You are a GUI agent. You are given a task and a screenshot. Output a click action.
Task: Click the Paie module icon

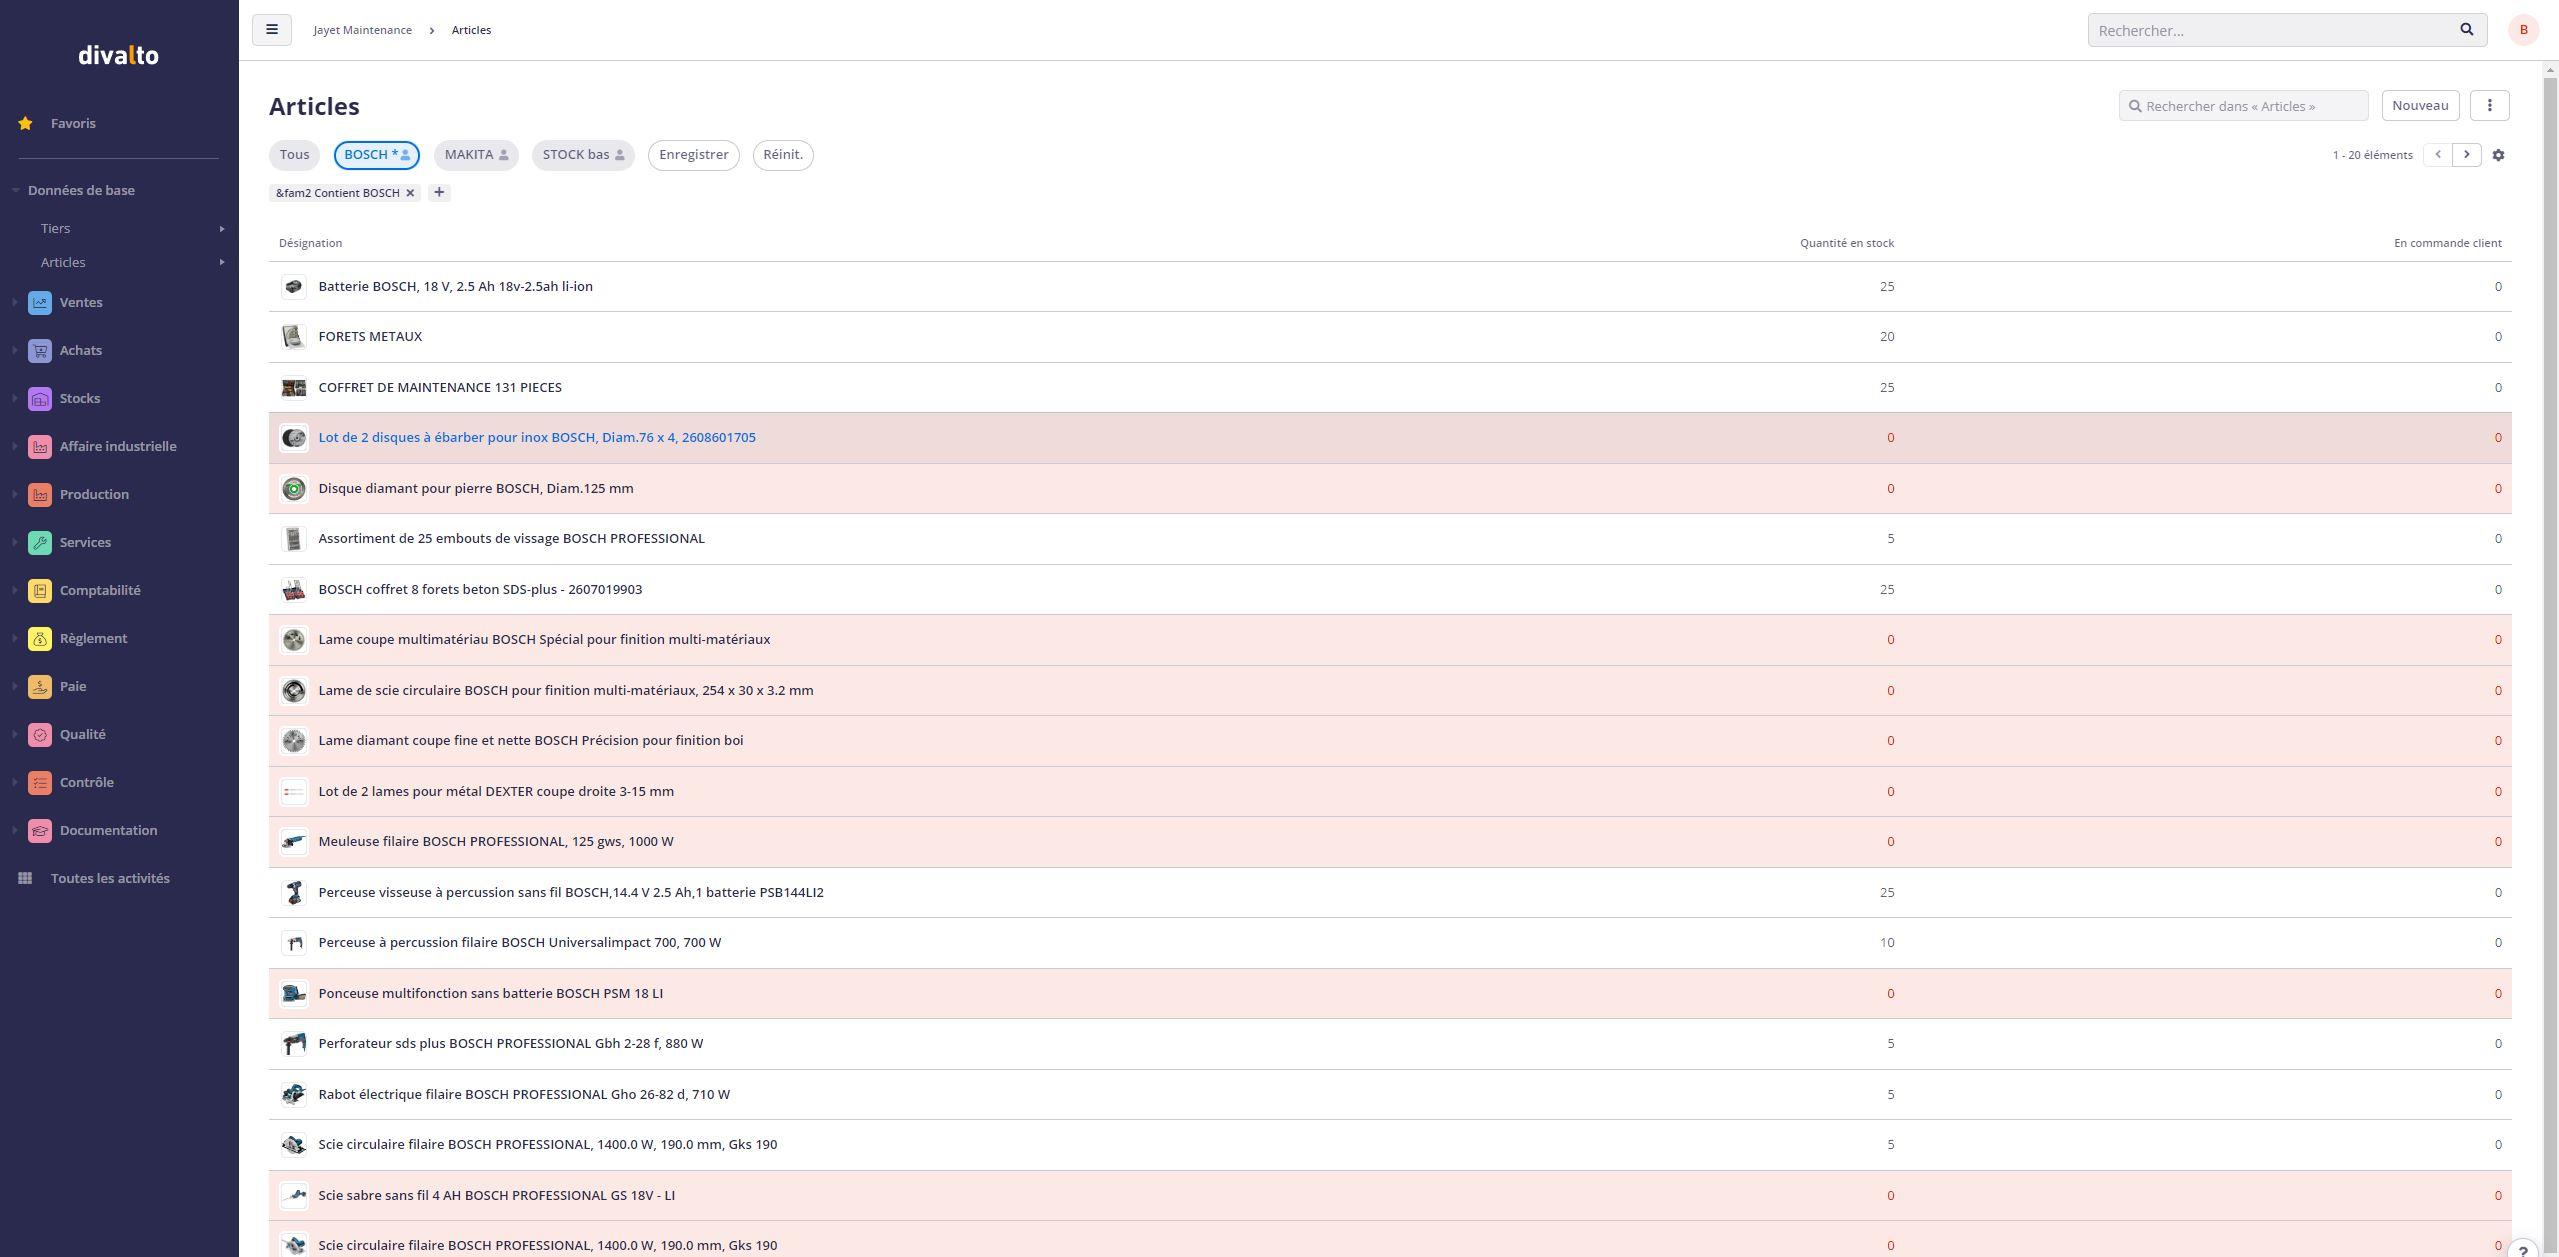click(40, 686)
